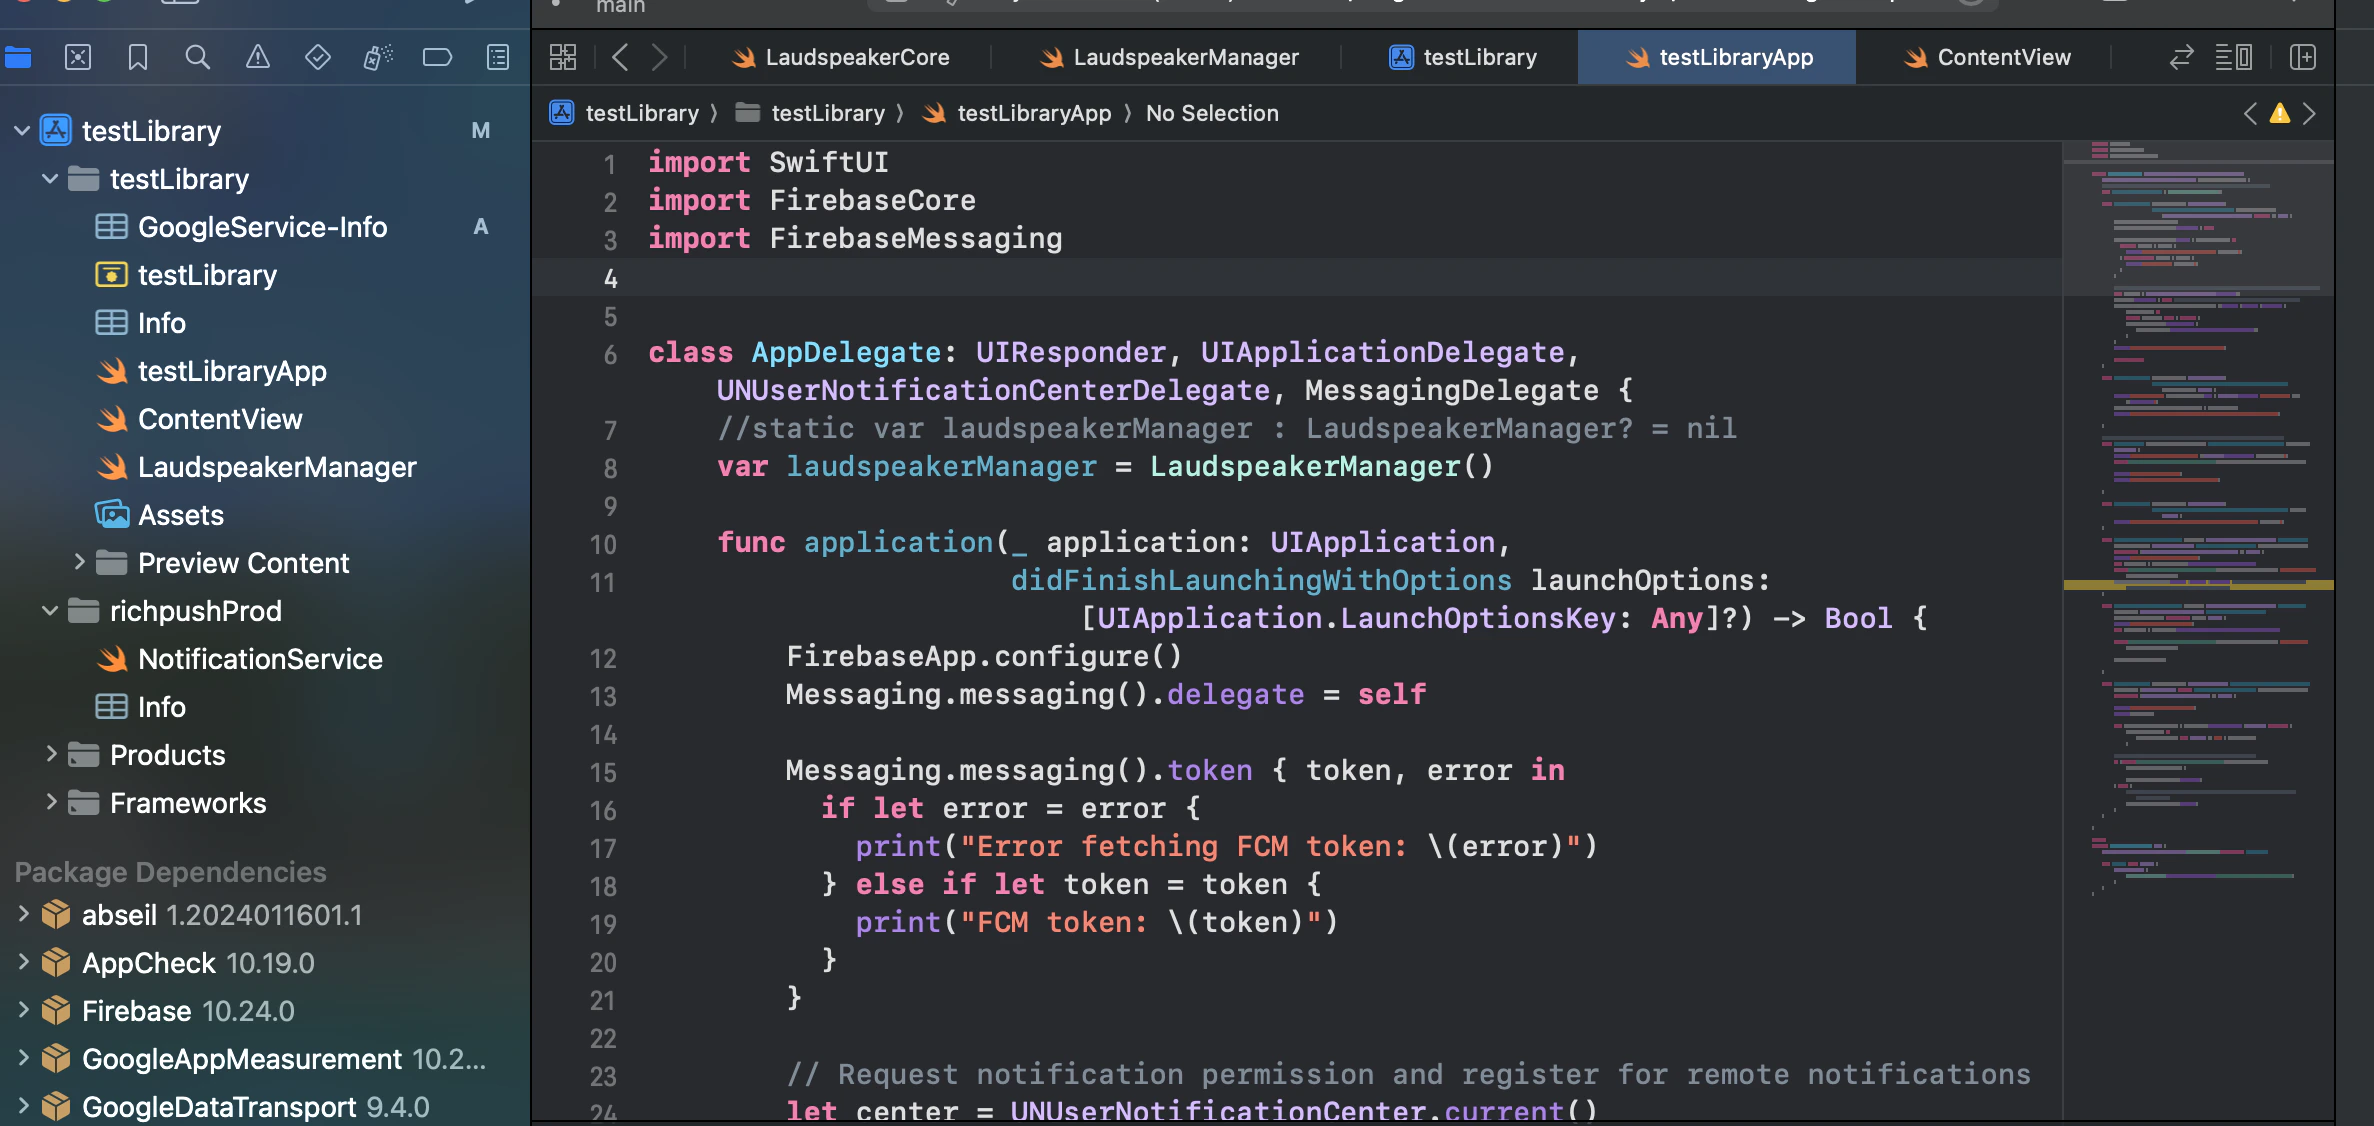Screen dimensions: 2374x1126
Task: Expand the Preview Content folder
Action: tap(79, 562)
